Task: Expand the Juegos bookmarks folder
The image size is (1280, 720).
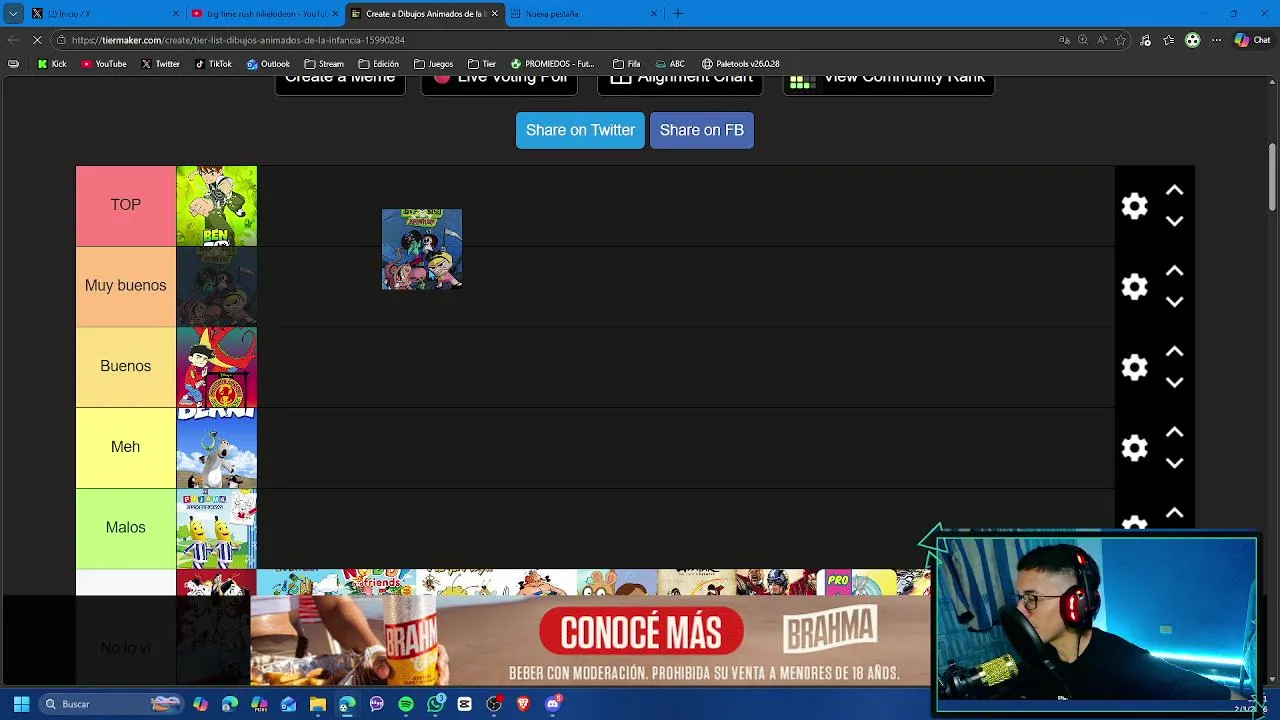Action: (x=433, y=64)
